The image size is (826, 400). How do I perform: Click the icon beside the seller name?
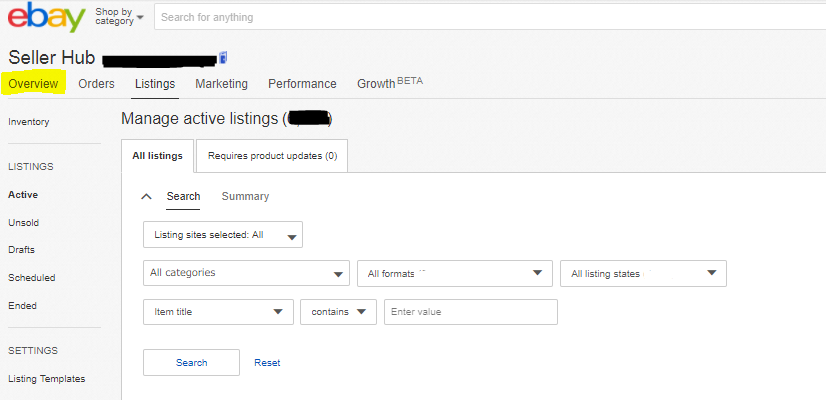tap(223, 57)
